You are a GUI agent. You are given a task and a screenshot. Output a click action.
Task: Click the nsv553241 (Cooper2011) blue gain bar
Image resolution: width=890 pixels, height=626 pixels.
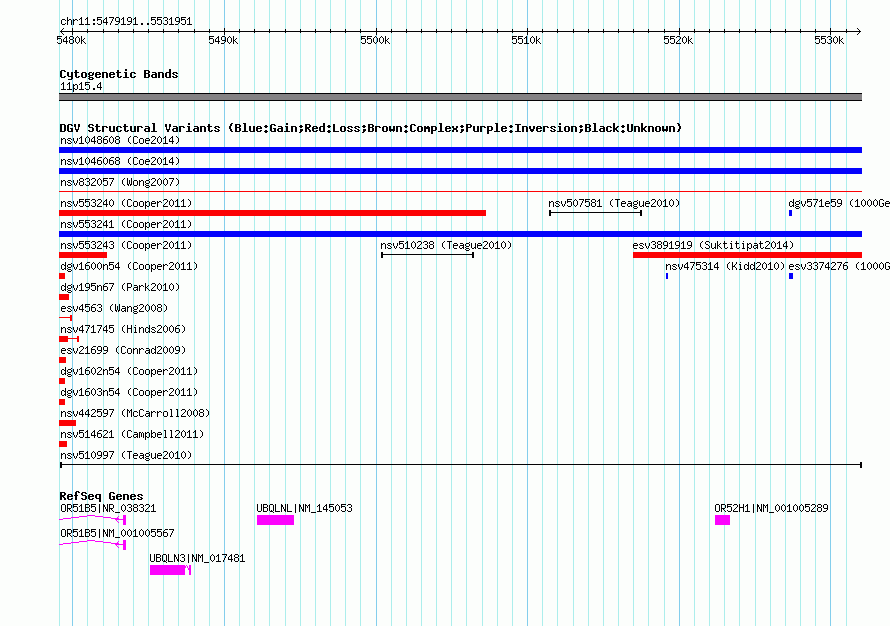tap(460, 234)
